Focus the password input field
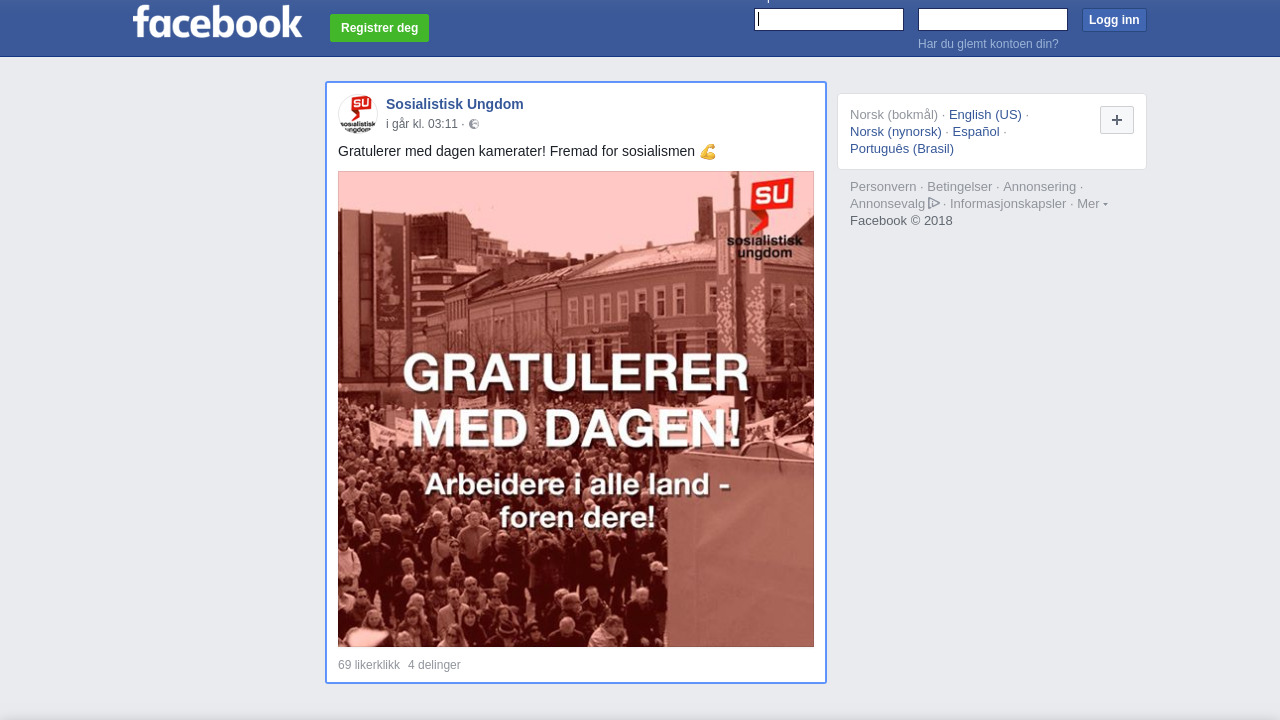The width and height of the screenshot is (1280, 720). click(993, 20)
